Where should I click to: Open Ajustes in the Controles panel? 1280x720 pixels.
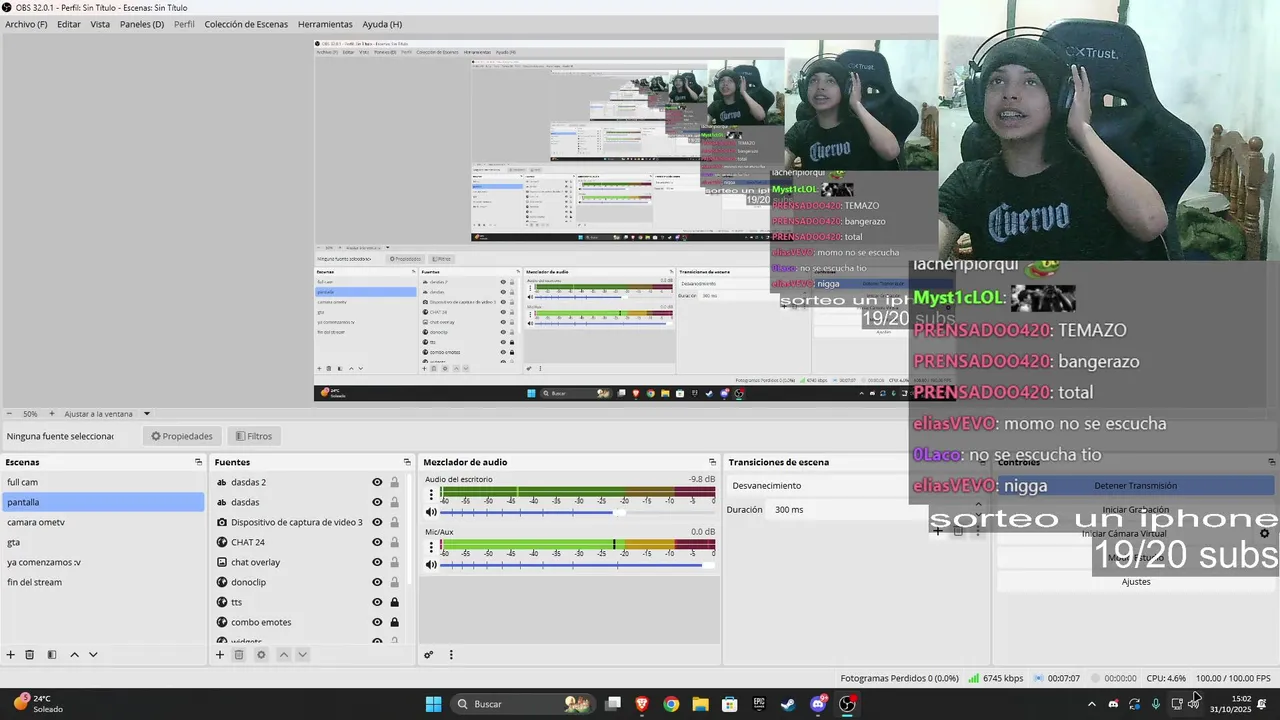click(x=1135, y=582)
